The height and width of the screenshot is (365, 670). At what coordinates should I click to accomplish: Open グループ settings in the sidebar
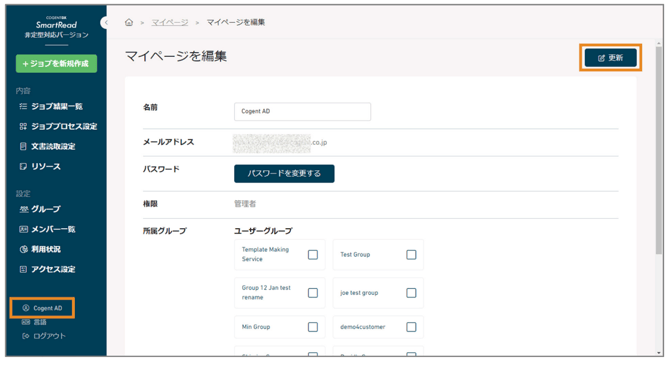(46, 209)
